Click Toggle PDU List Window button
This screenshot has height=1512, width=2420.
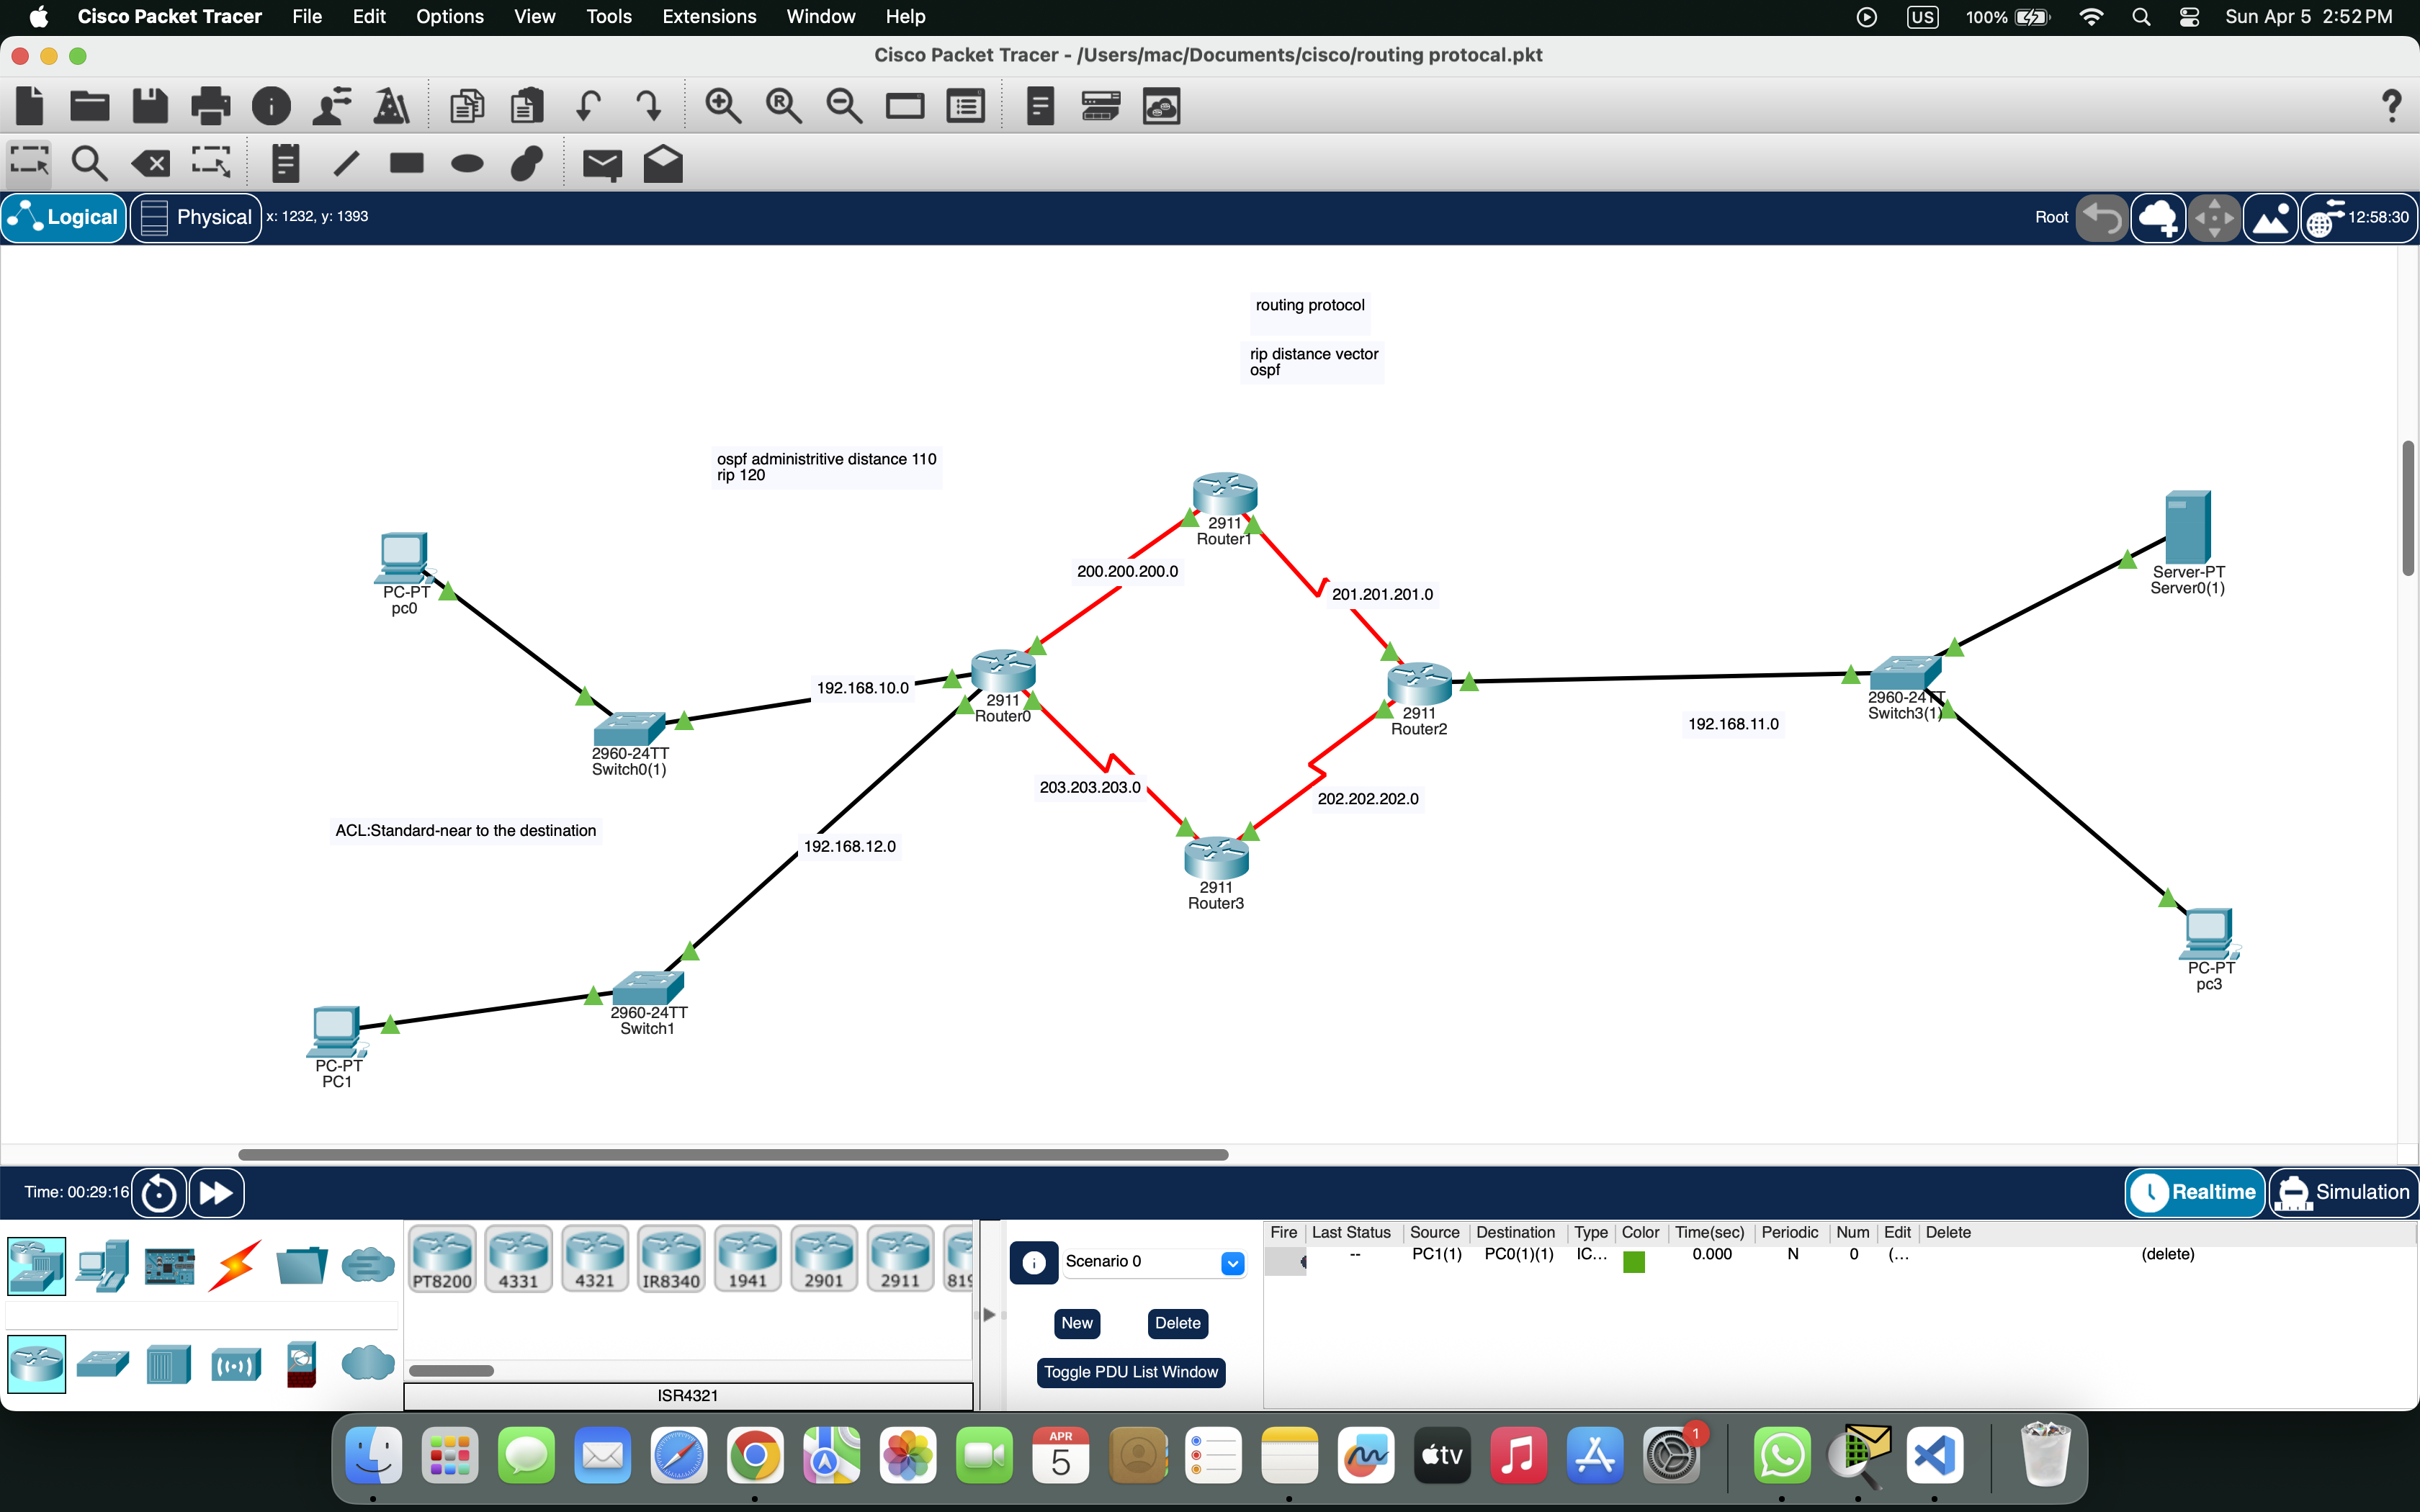(1130, 1372)
